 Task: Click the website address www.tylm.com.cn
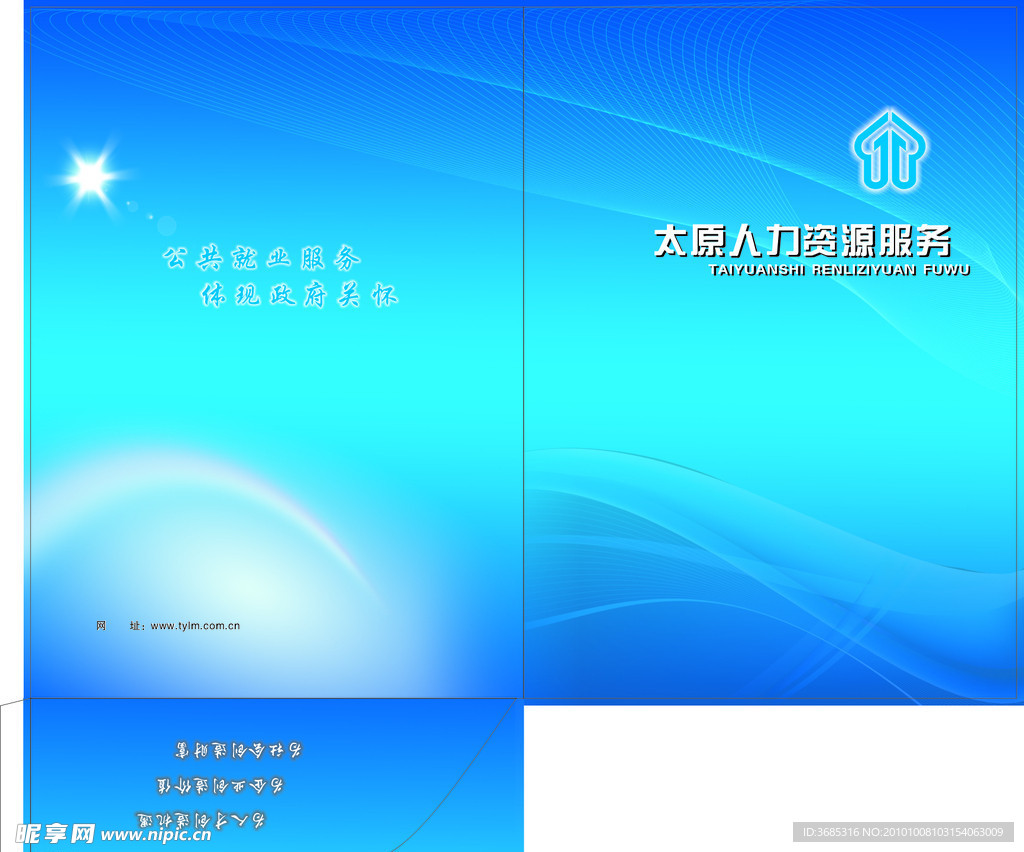pos(195,625)
